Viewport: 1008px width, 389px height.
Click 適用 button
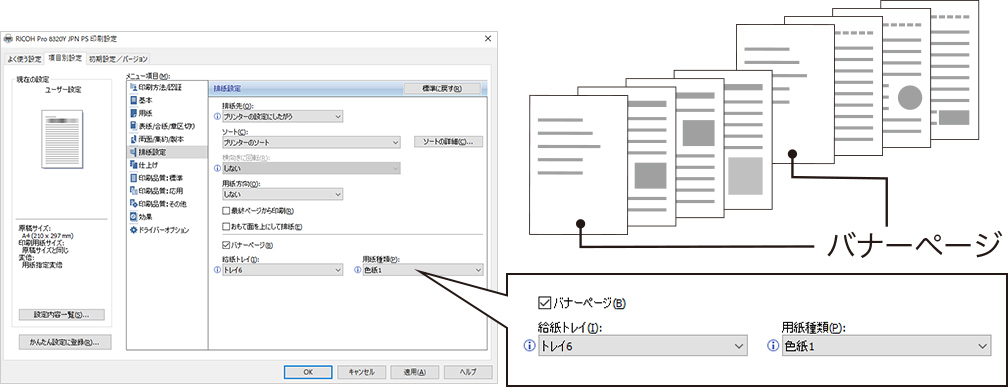pyautogui.click(x=414, y=372)
